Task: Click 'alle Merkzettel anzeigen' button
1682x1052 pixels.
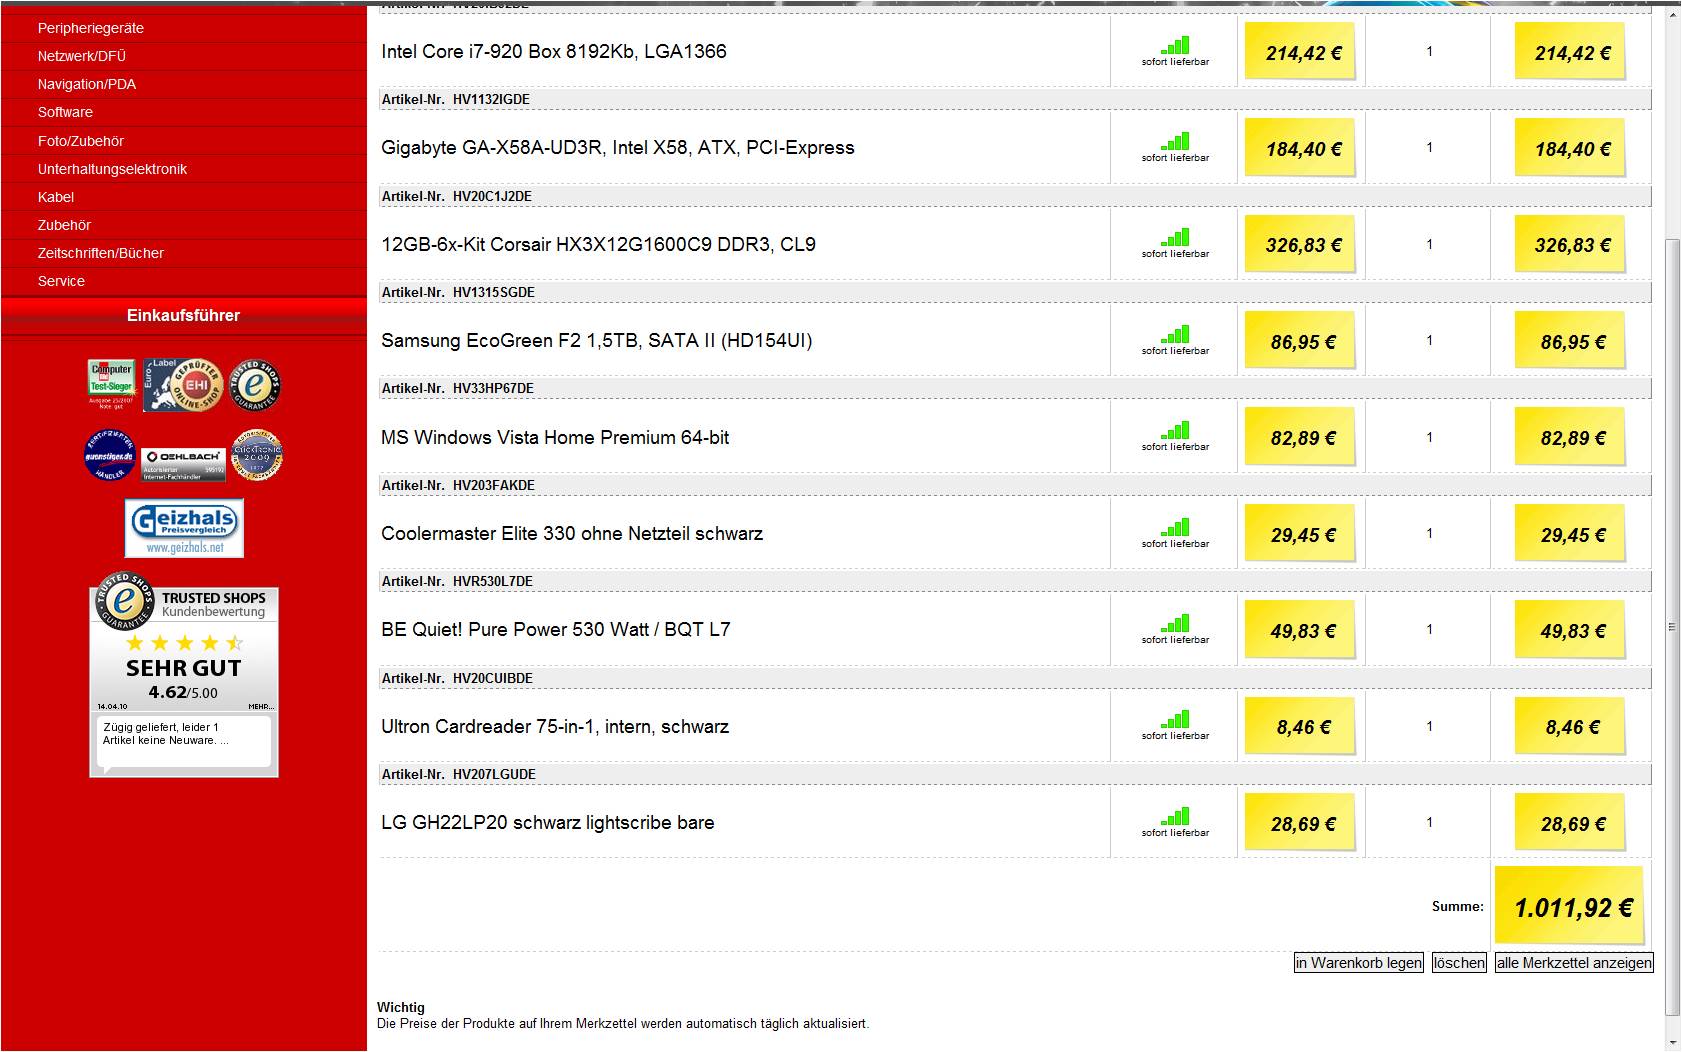Action: point(1574,963)
